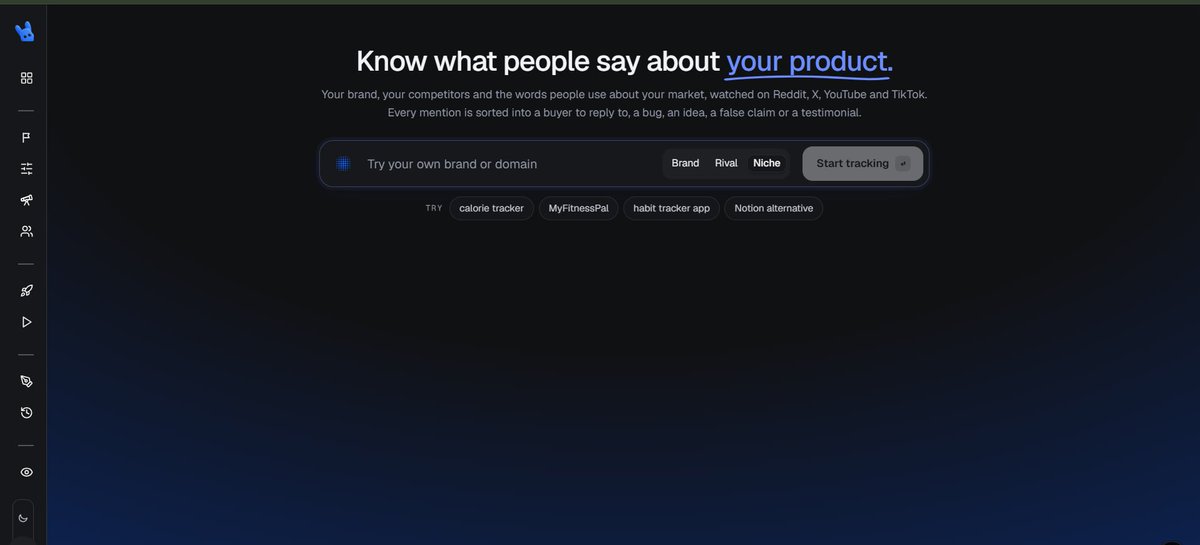1200x545 pixels.
Task: Select the Brand mode option
Action: point(685,163)
